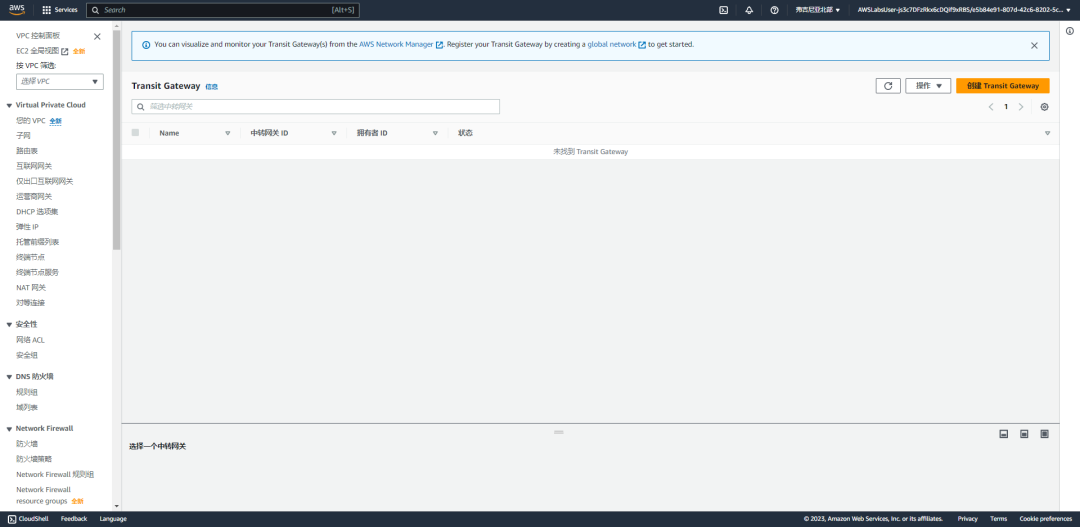Set the details panel to the medium layout
Screen dimensions: 1080x527
click(x=1024, y=433)
